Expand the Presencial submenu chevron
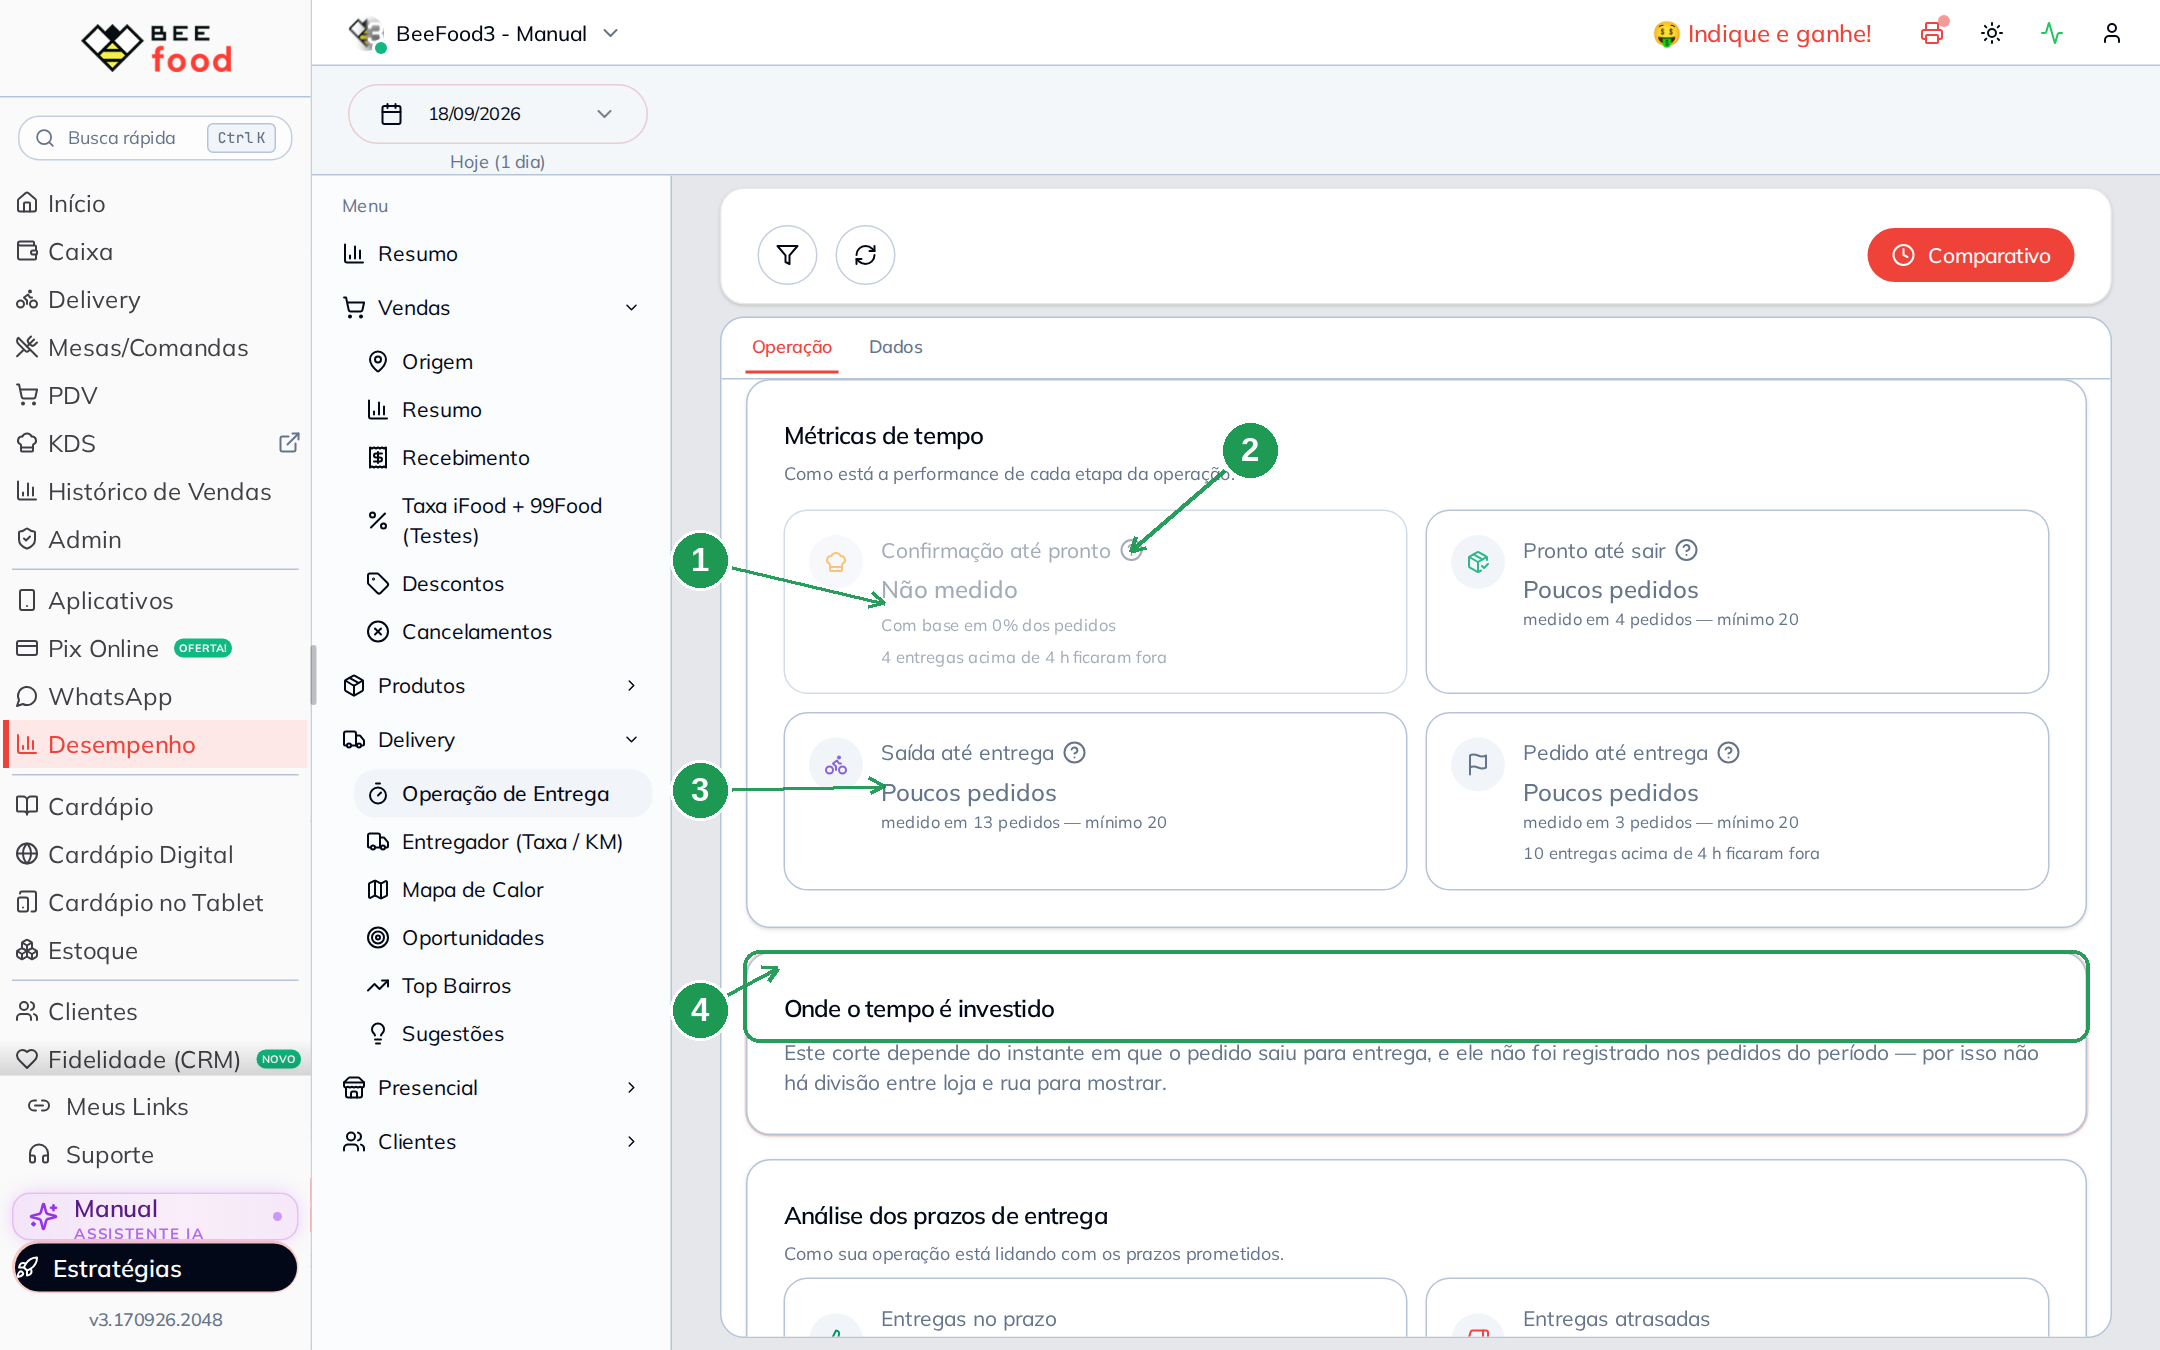The height and width of the screenshot is (1350, 2160). point(631,1087)
